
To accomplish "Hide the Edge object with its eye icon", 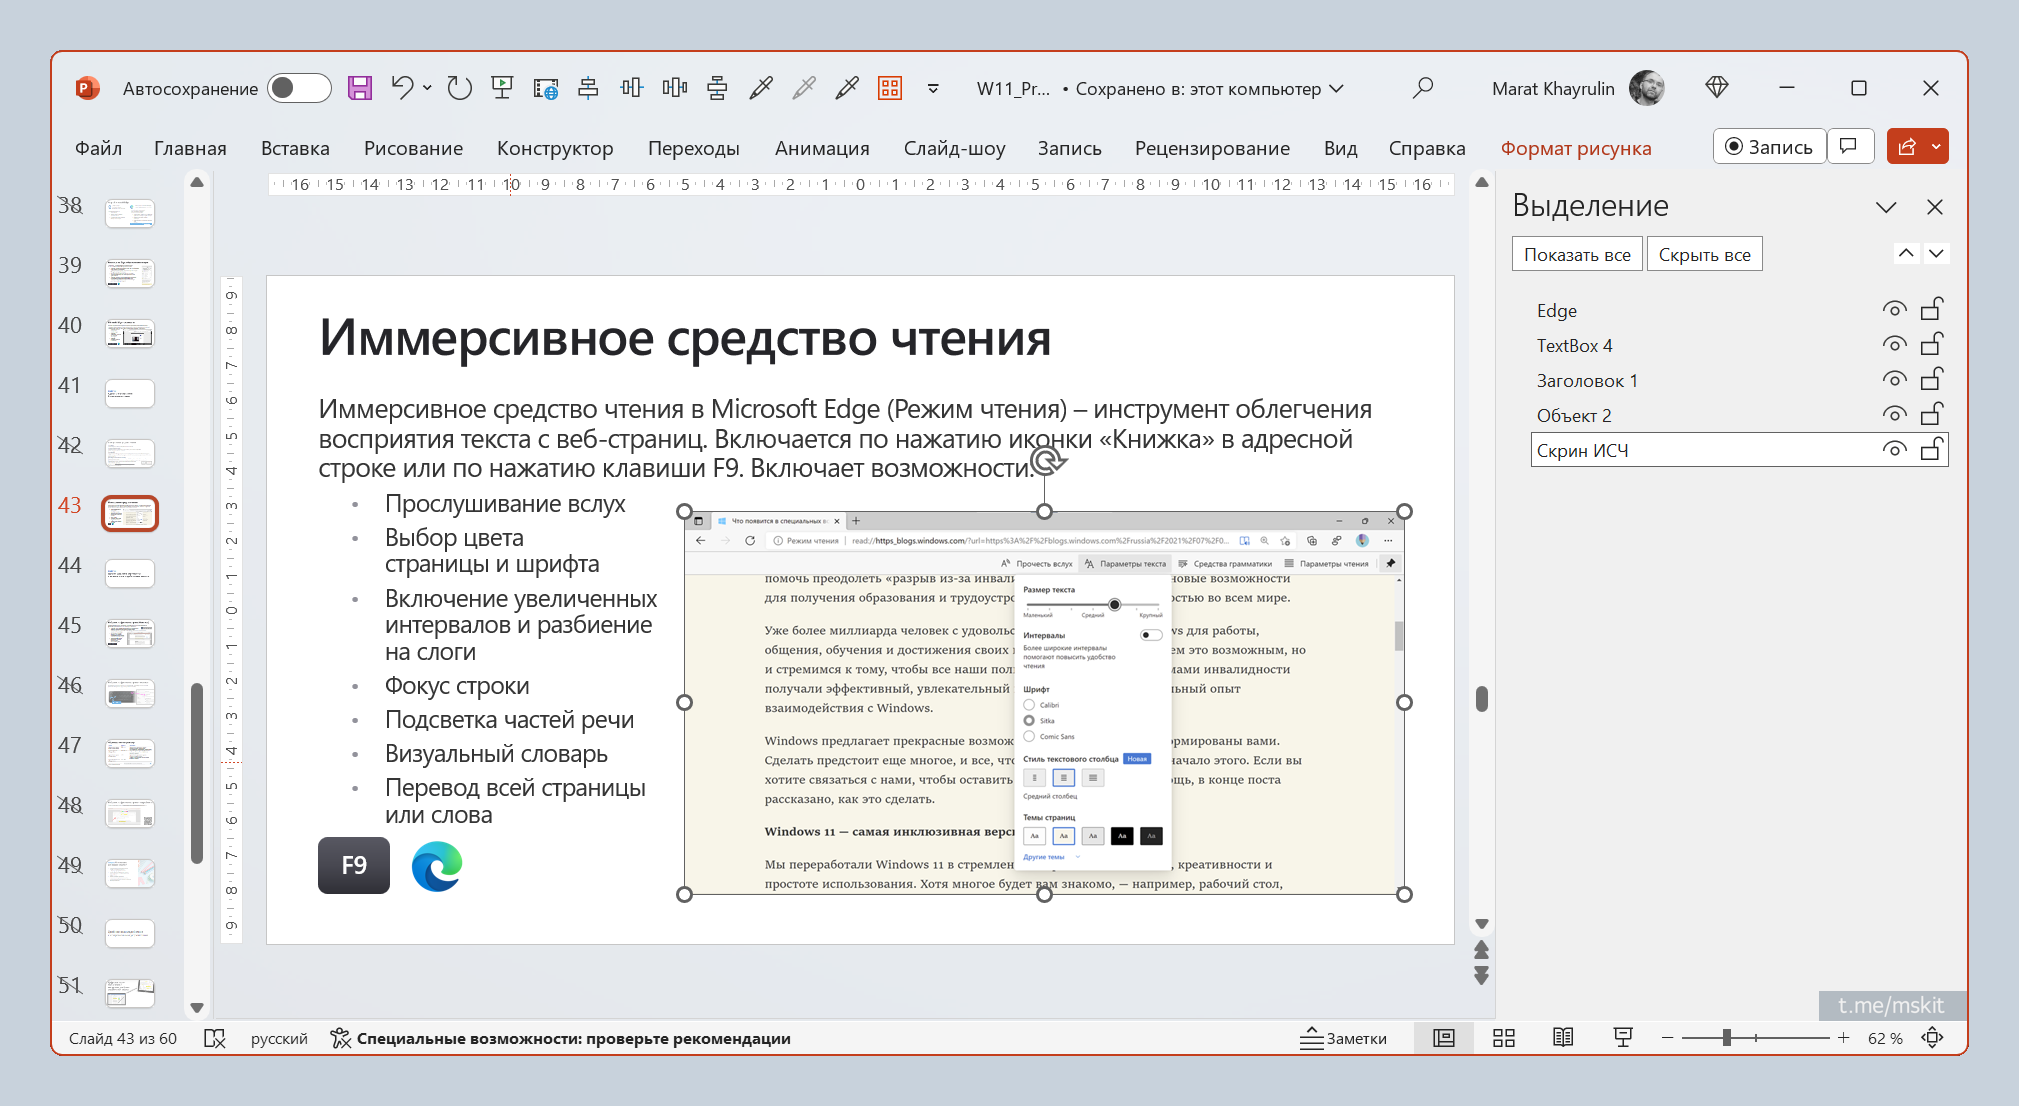I will click(1894, 310).
